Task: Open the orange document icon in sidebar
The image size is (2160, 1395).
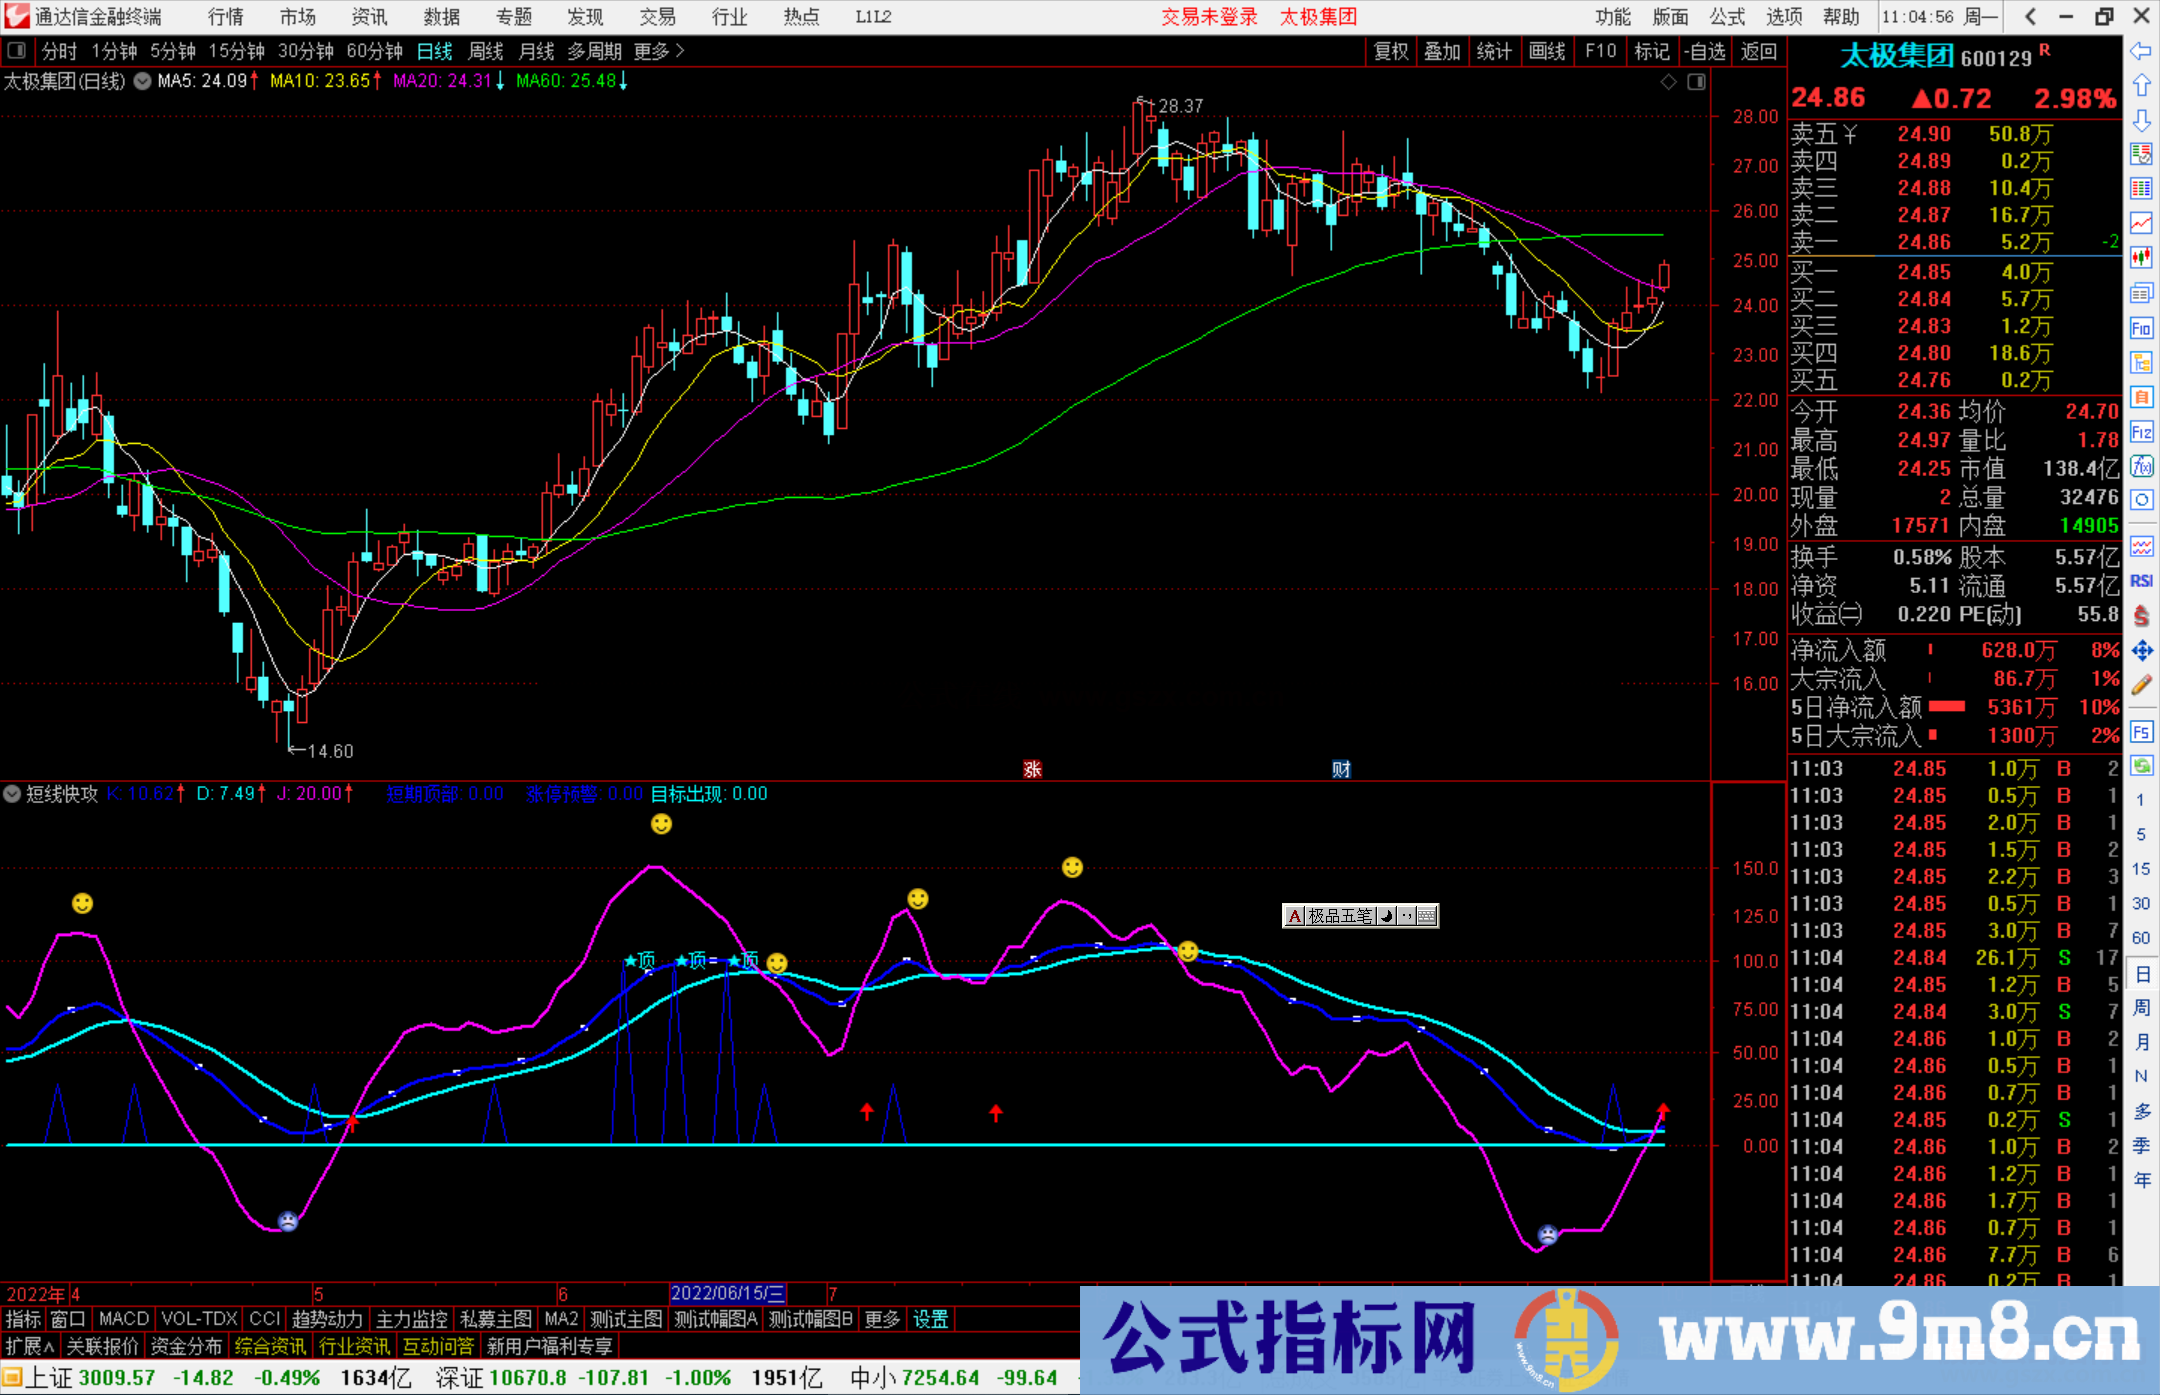Action: click(x=2141, y=397)
